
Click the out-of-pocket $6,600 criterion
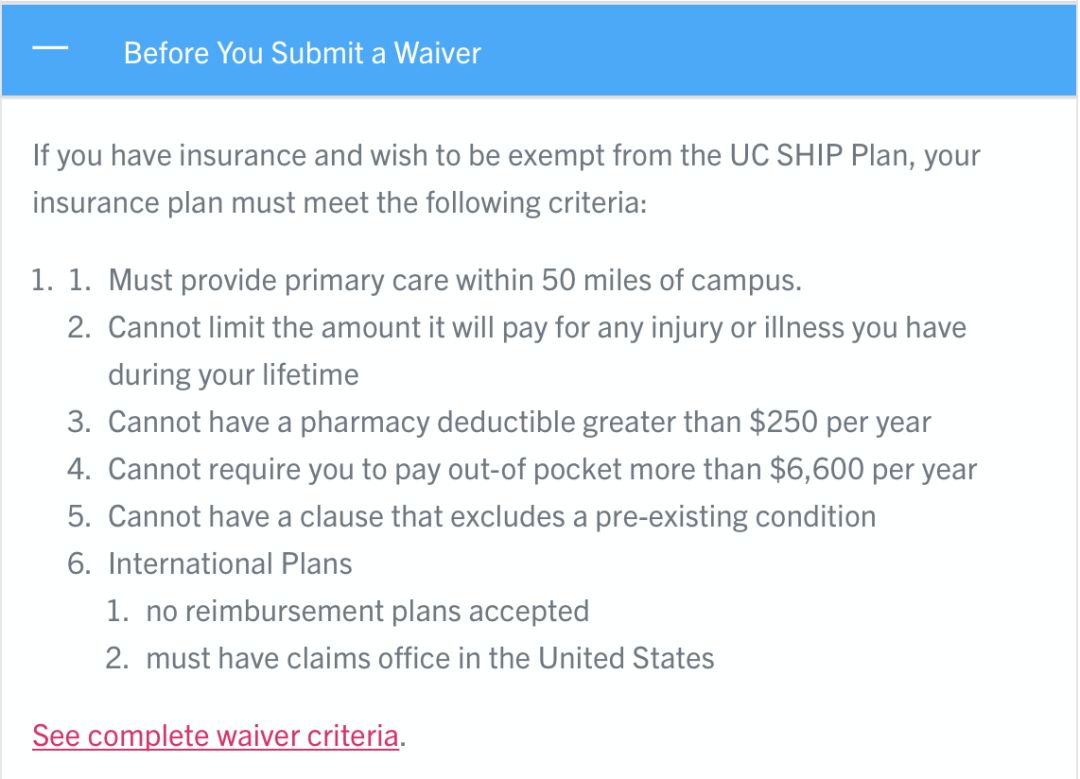(x=542, y=469)
